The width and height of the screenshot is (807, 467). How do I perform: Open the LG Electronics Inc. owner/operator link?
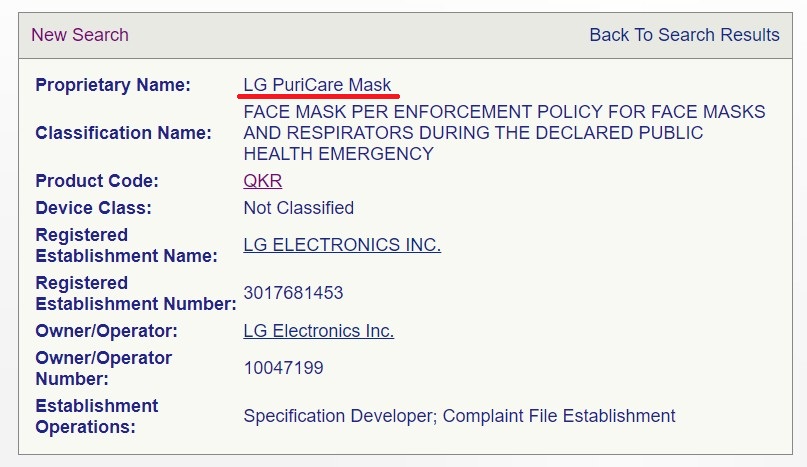(319, 331)
